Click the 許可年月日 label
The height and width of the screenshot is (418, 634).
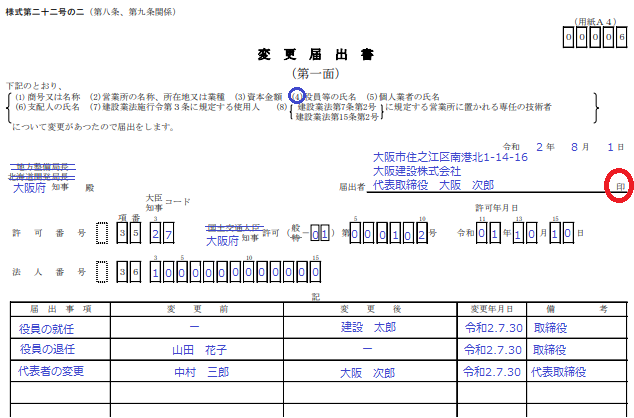click(497, 208)
